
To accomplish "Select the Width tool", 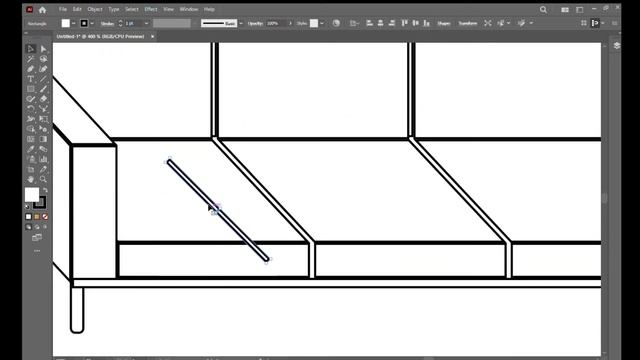I will coord(31,119).
